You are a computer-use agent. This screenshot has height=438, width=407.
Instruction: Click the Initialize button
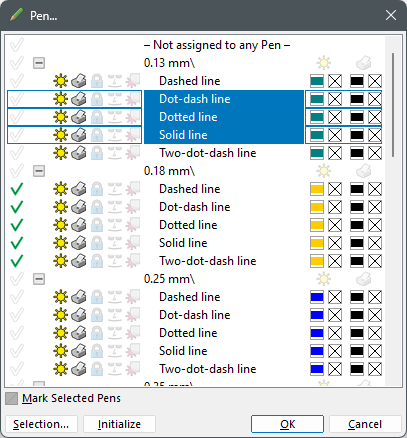(119, 424)
